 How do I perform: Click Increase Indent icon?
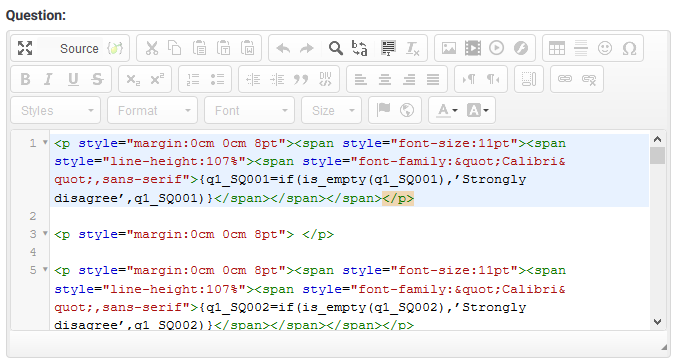pos(277,79)
